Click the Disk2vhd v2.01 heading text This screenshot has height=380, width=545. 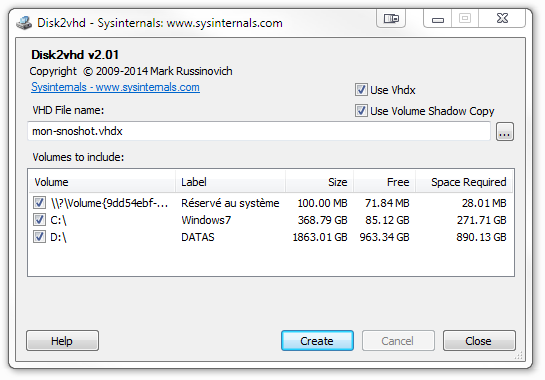pos(75,55)
